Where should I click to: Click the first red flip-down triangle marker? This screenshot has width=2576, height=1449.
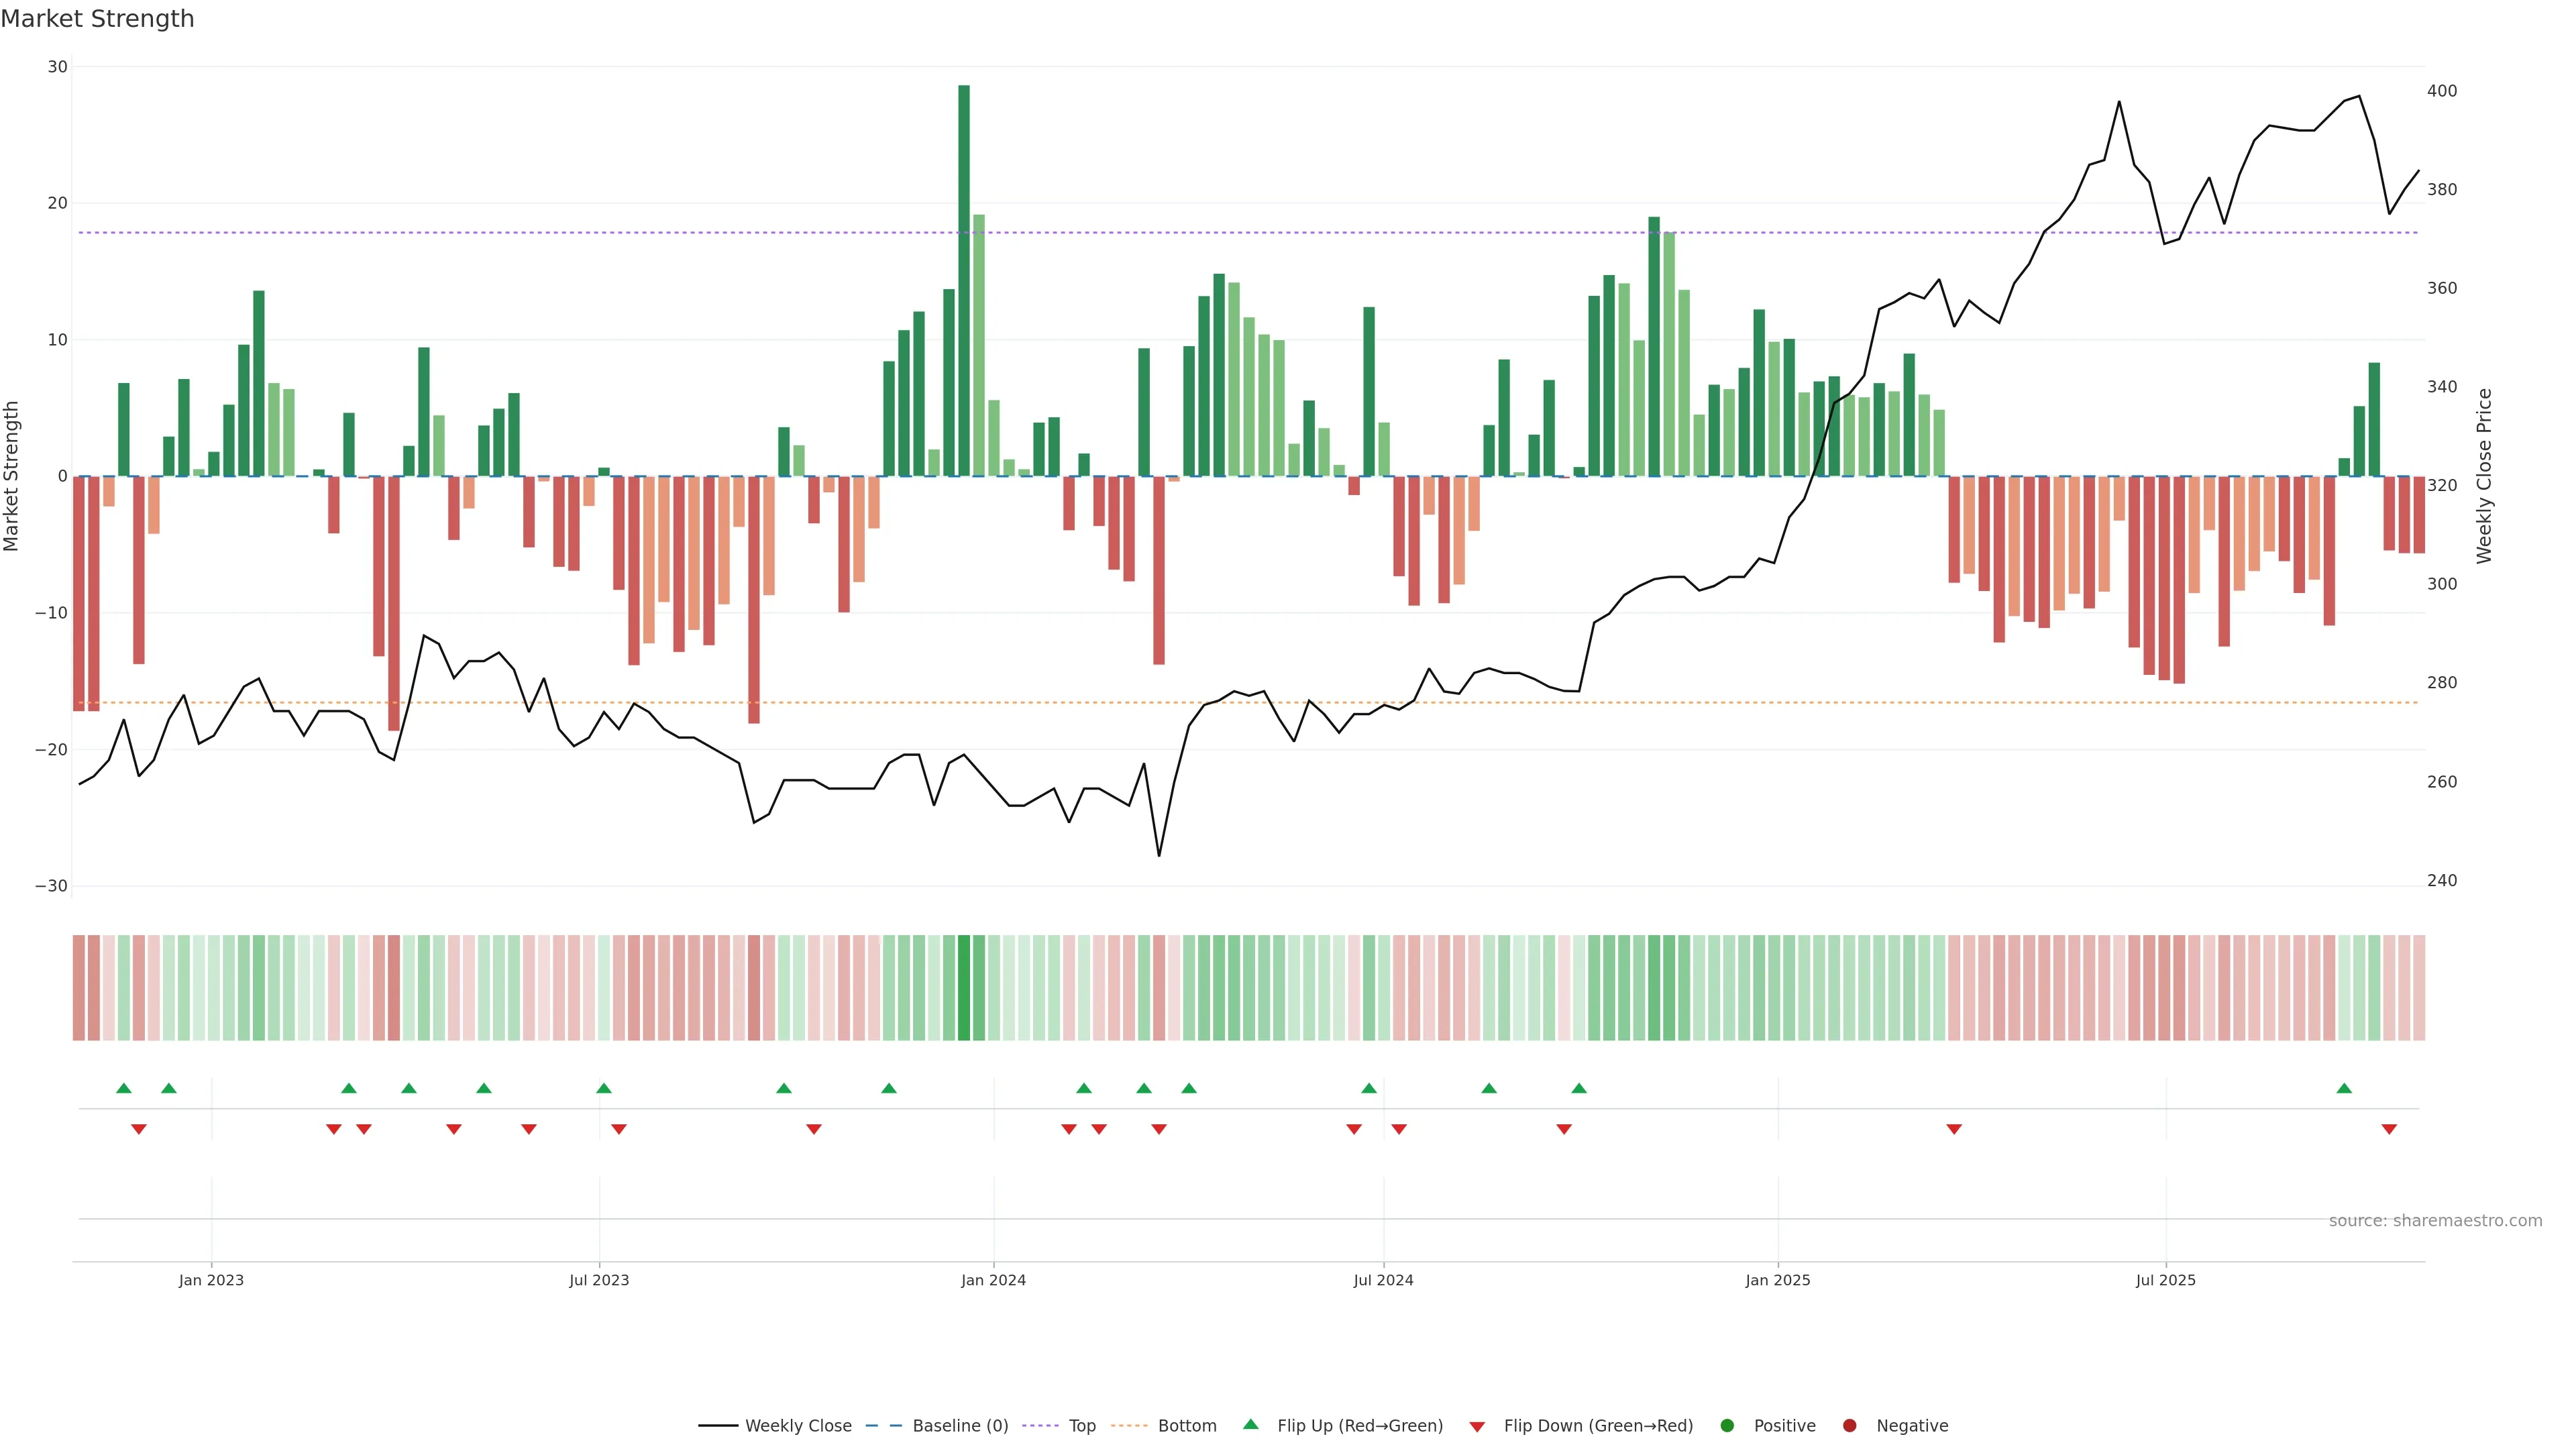[x=139, y=1129]
